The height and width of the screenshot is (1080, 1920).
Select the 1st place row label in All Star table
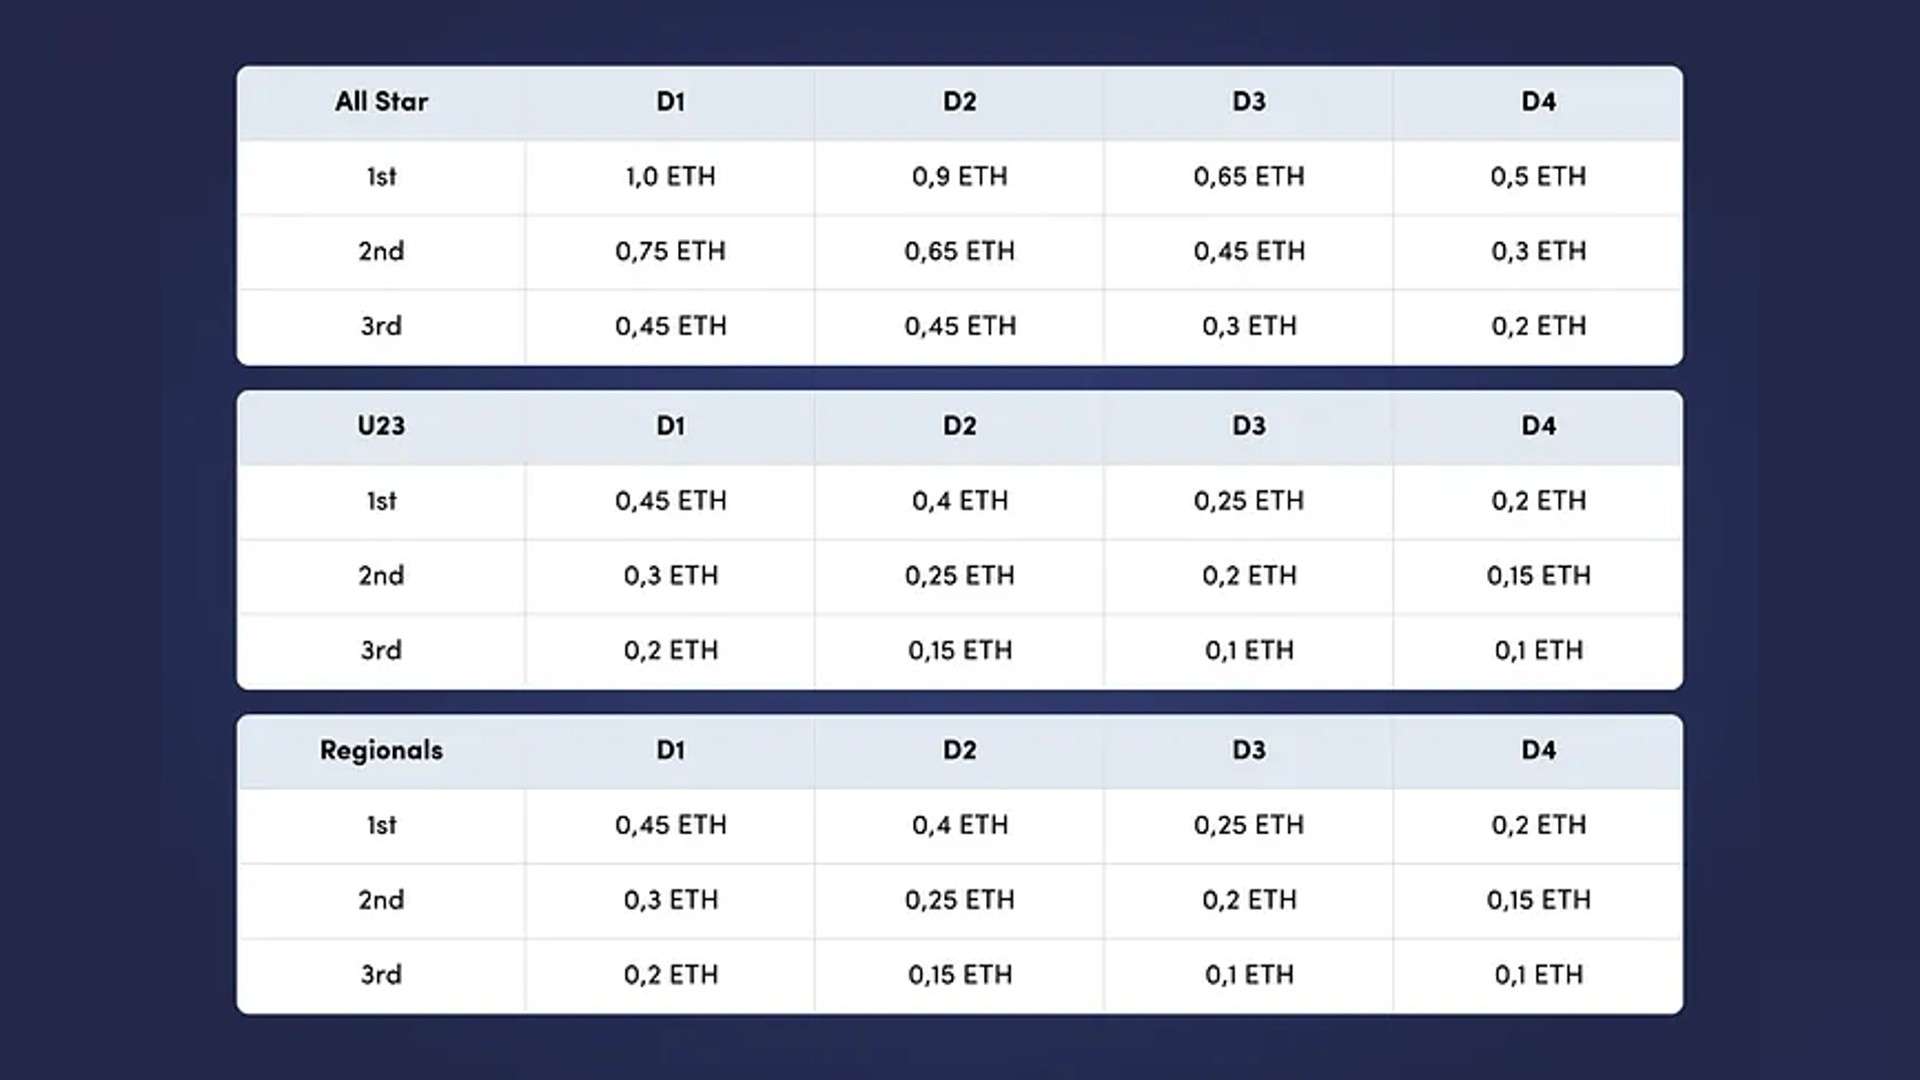[381, 177]
